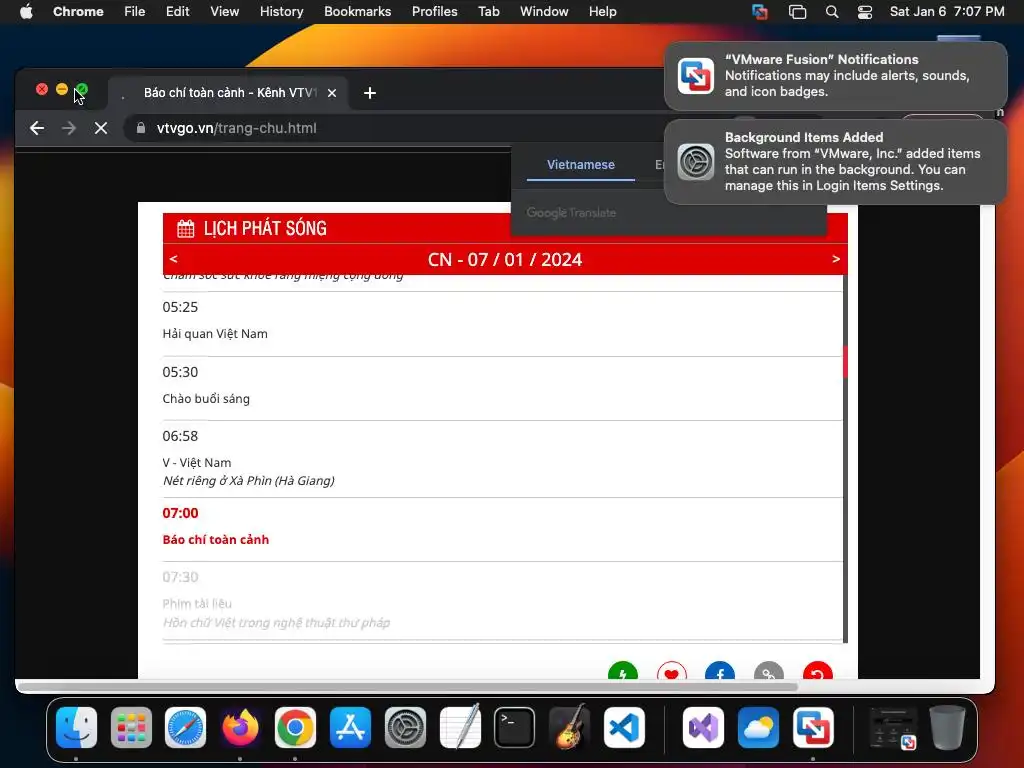Go to the previous day in the schedule

tap(173, 259)
